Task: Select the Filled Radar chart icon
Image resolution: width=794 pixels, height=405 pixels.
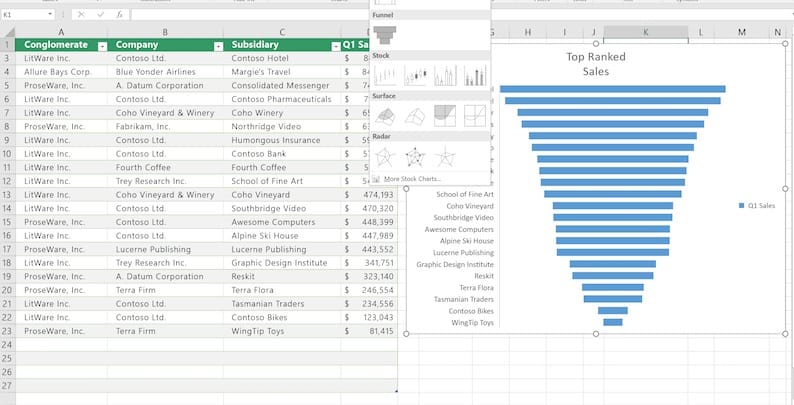Action: pyautogui.click(x=445, y=157)
